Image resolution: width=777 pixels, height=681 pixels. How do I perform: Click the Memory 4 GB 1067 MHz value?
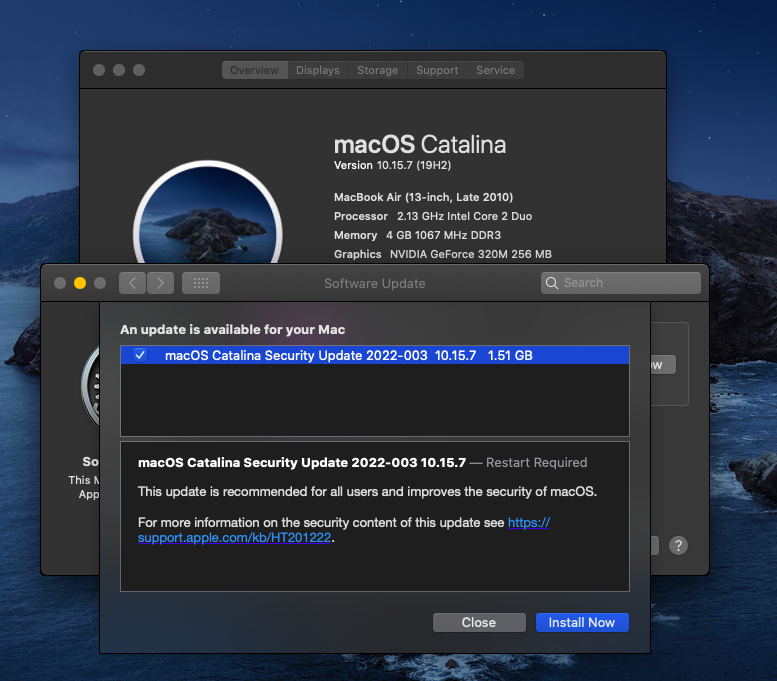444,235
